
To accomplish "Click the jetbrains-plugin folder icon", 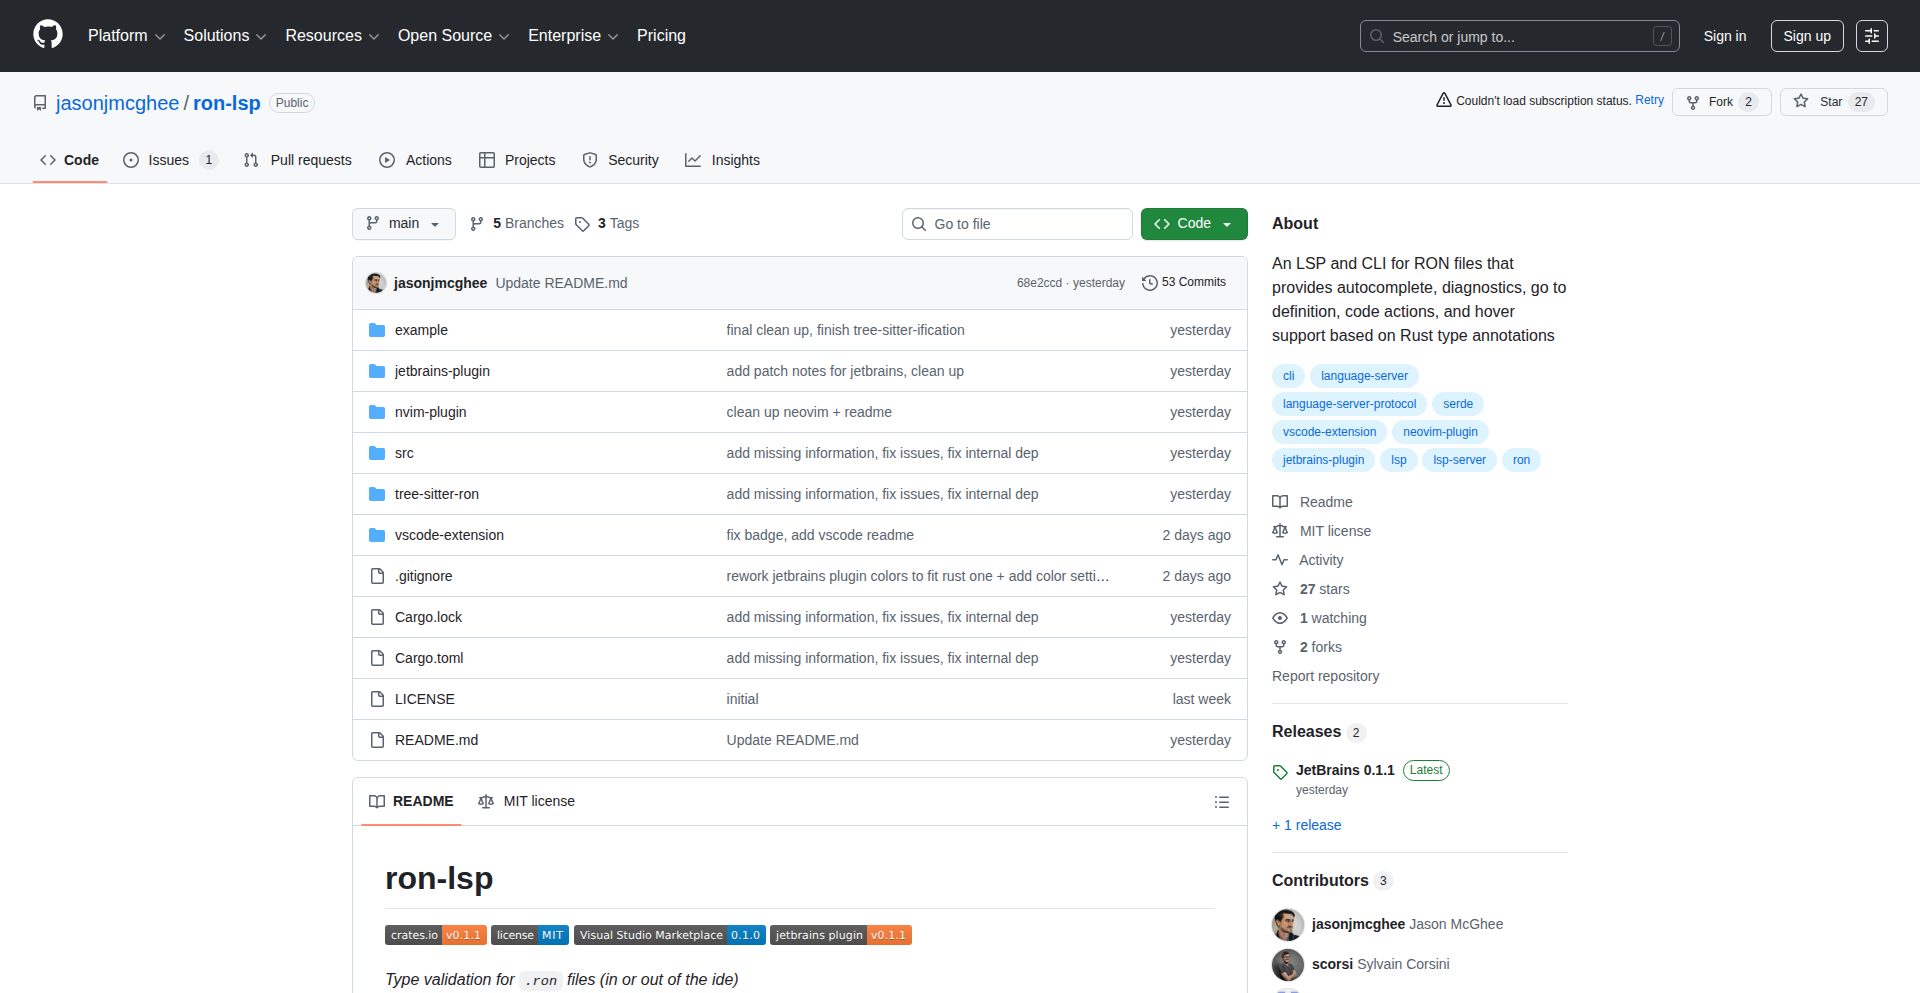I will (x=377, y=371).
